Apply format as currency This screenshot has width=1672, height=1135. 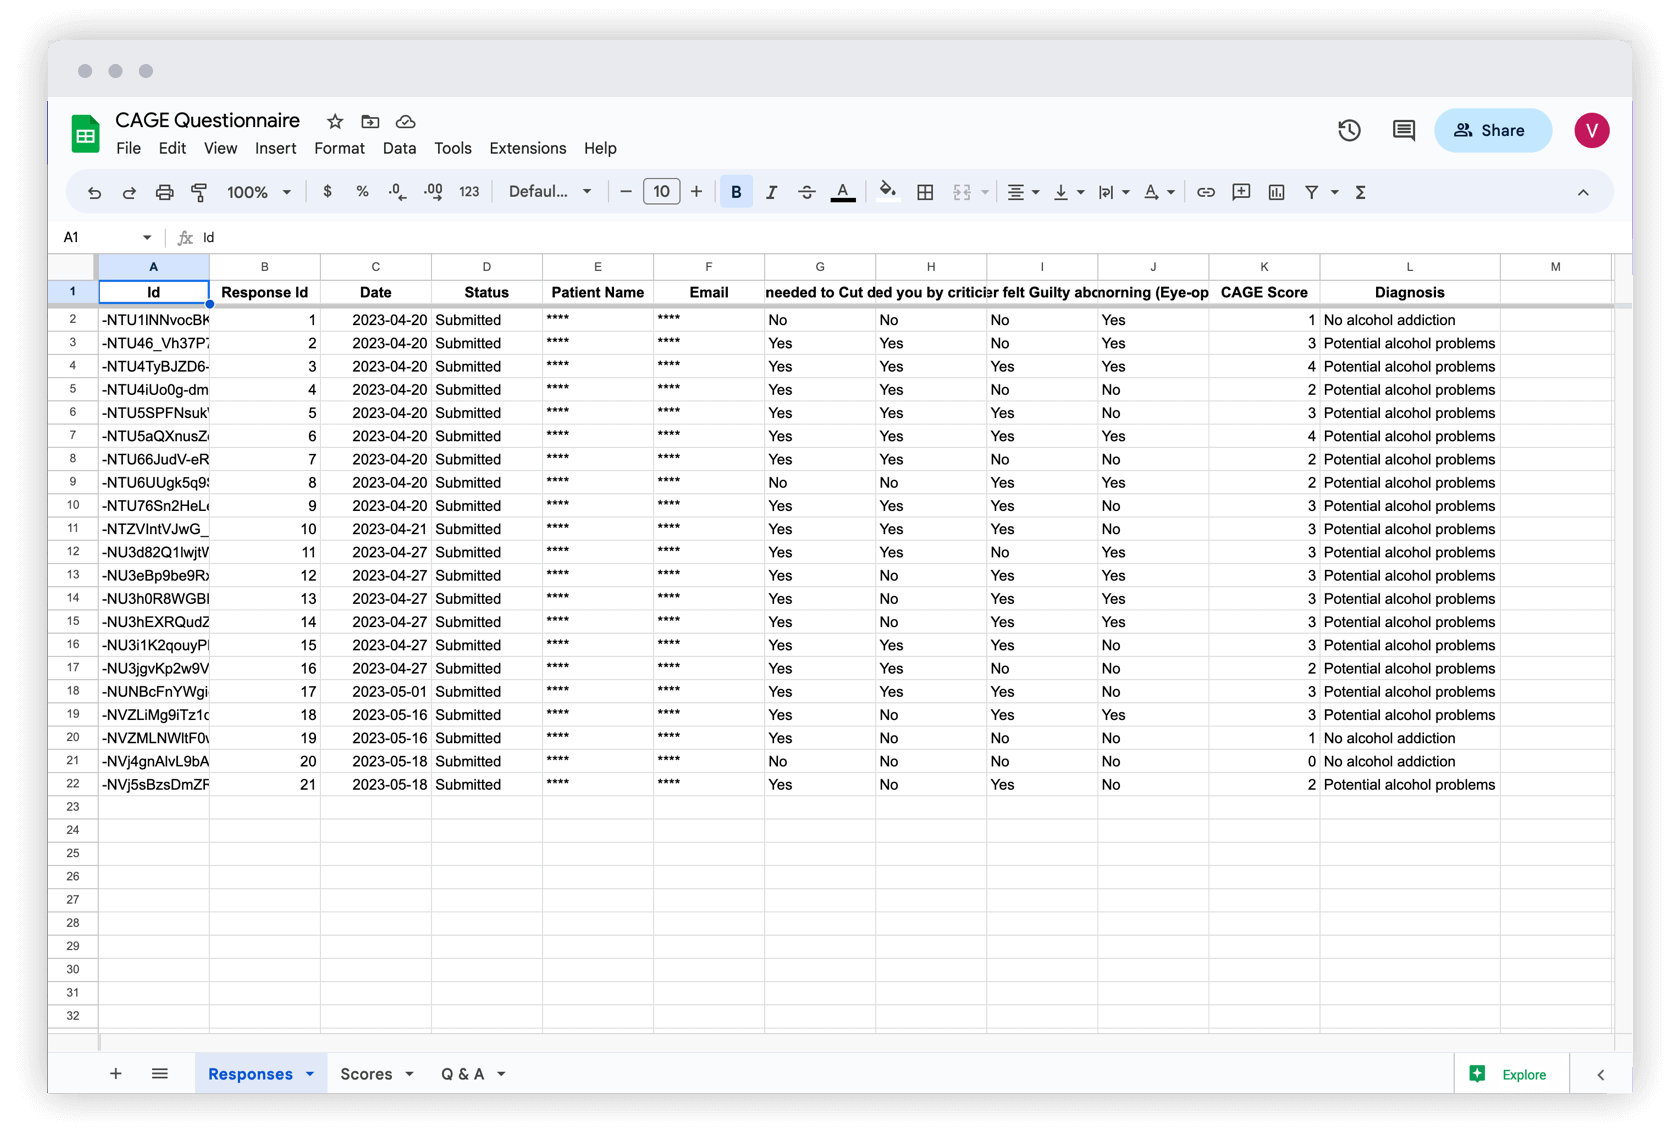[327, 191]
